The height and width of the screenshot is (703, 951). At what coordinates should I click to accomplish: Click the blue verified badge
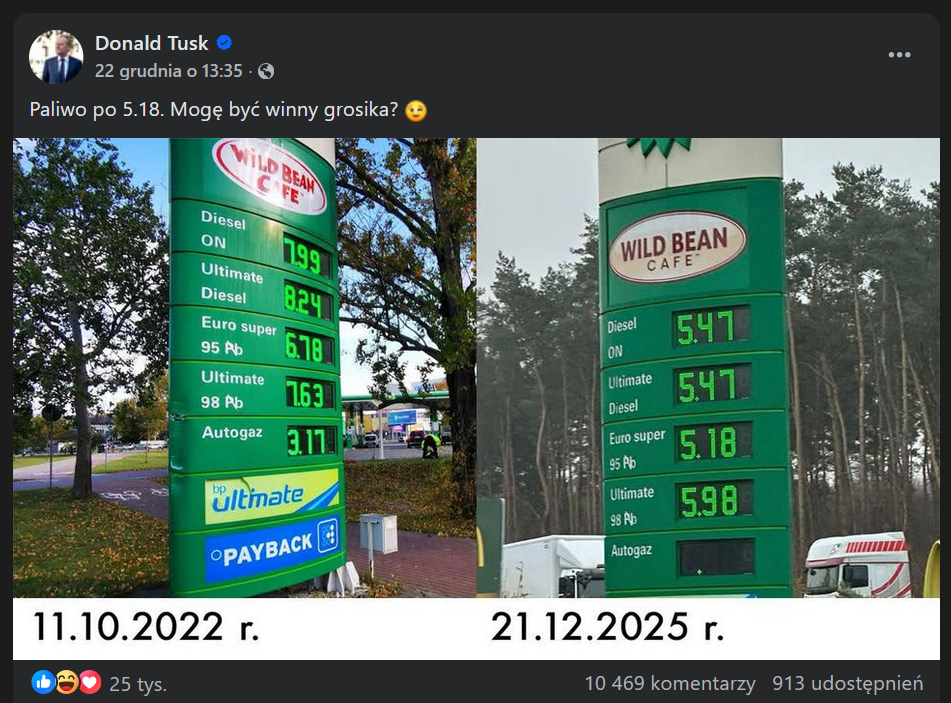pyautogui.click(x=225, y=43)
